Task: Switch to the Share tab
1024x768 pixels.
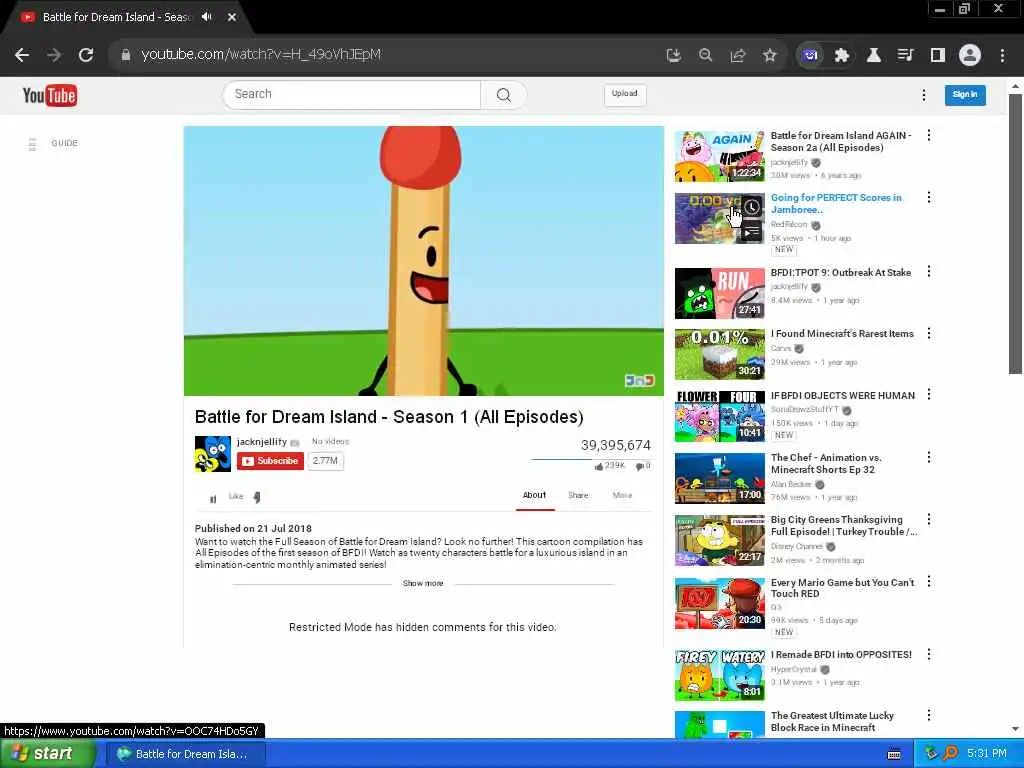Action: (x=578, y=495)
